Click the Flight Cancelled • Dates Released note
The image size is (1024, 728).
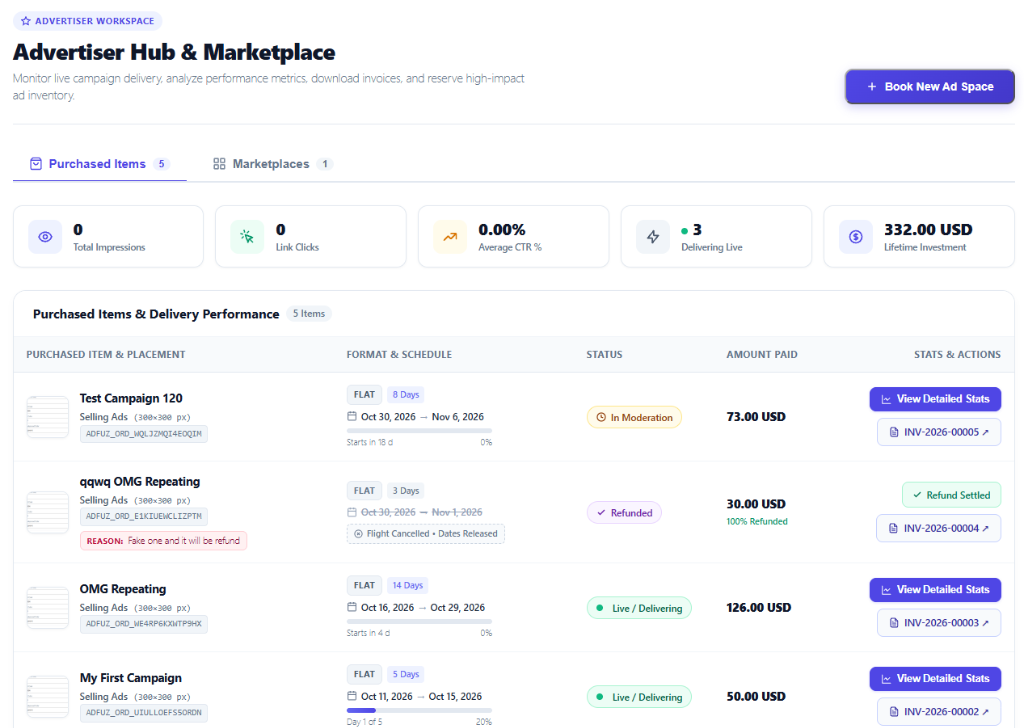click(426, 533)
